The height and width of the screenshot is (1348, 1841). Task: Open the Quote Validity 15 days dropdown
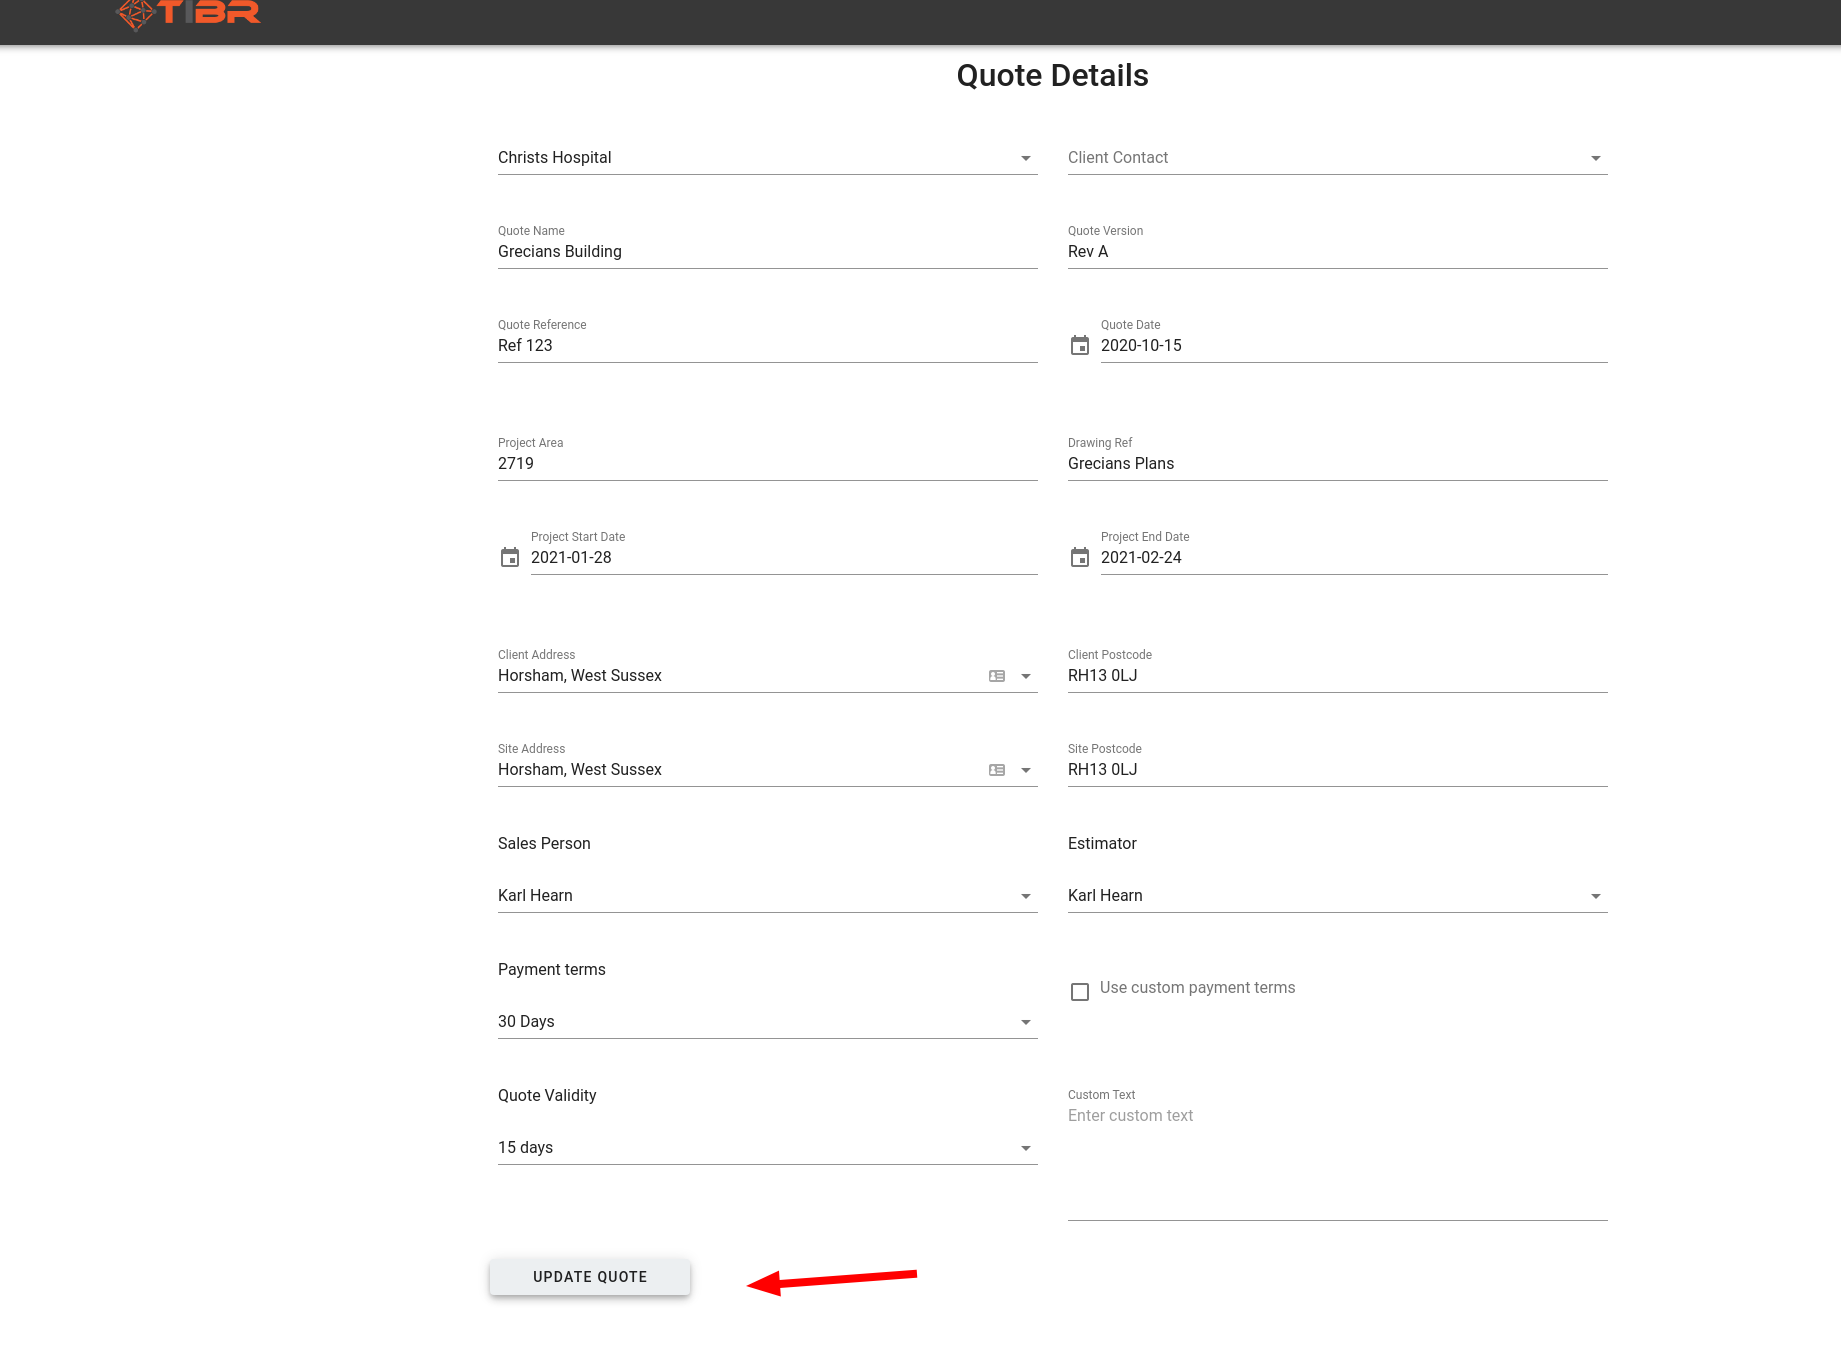point(1025,1149)
